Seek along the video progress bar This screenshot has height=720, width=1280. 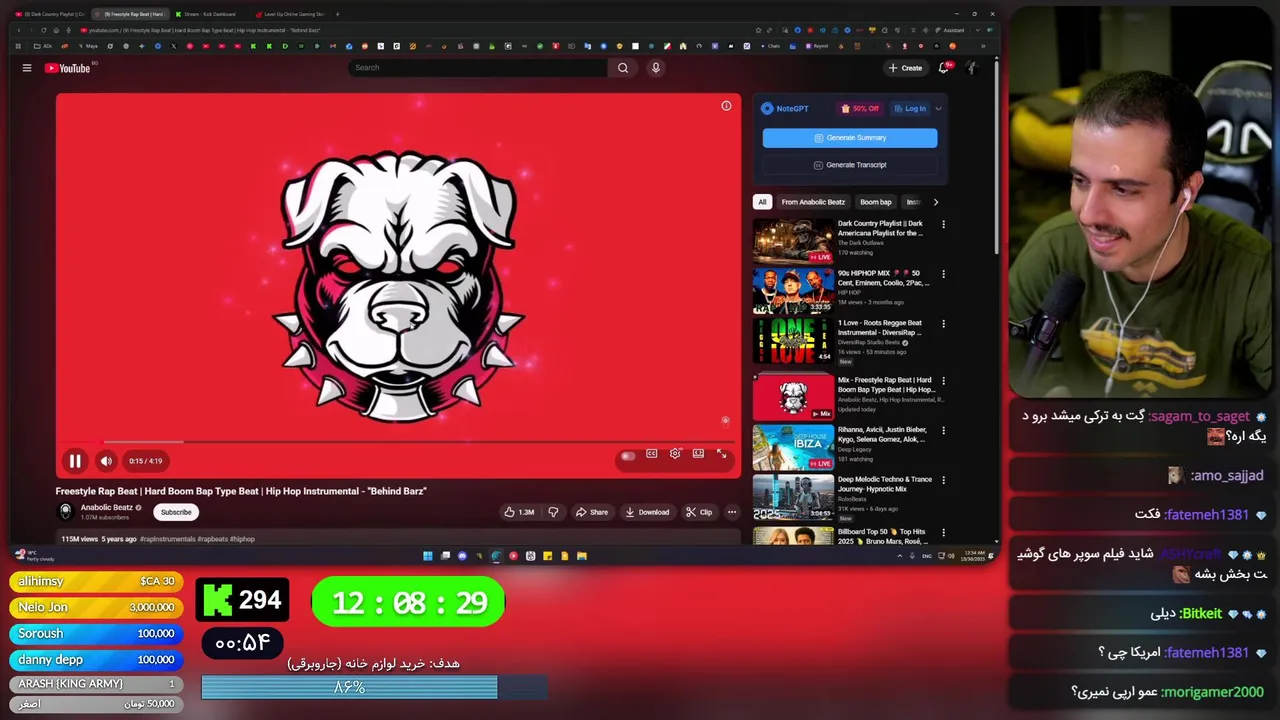[398, 441]
